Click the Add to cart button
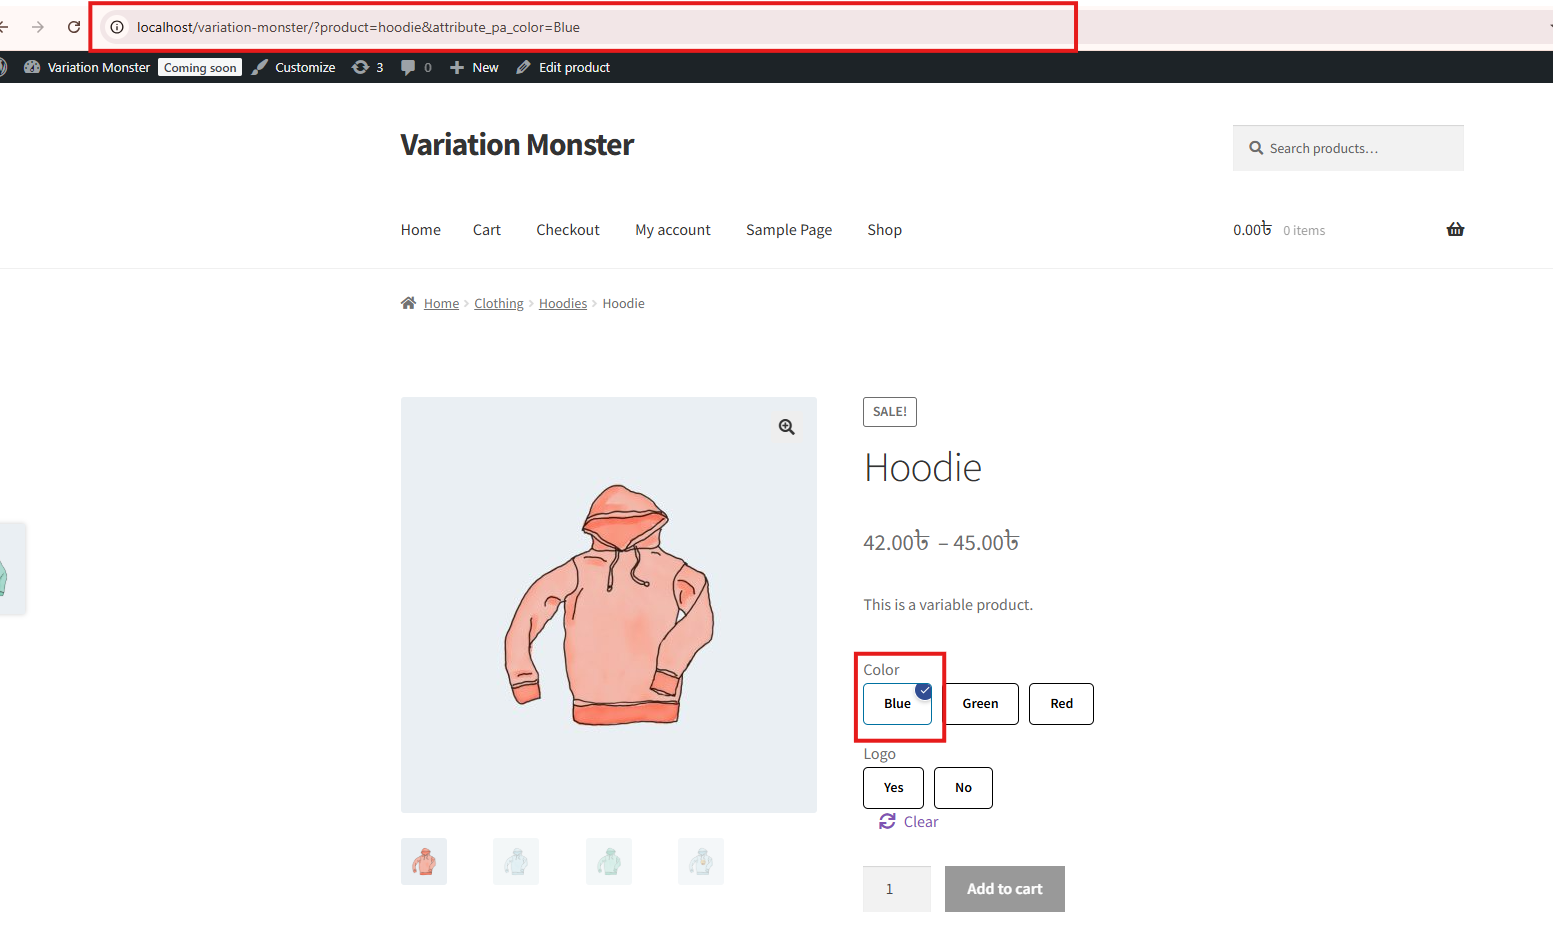This screenshot has width=1553, height=937. coord(1004,889)
